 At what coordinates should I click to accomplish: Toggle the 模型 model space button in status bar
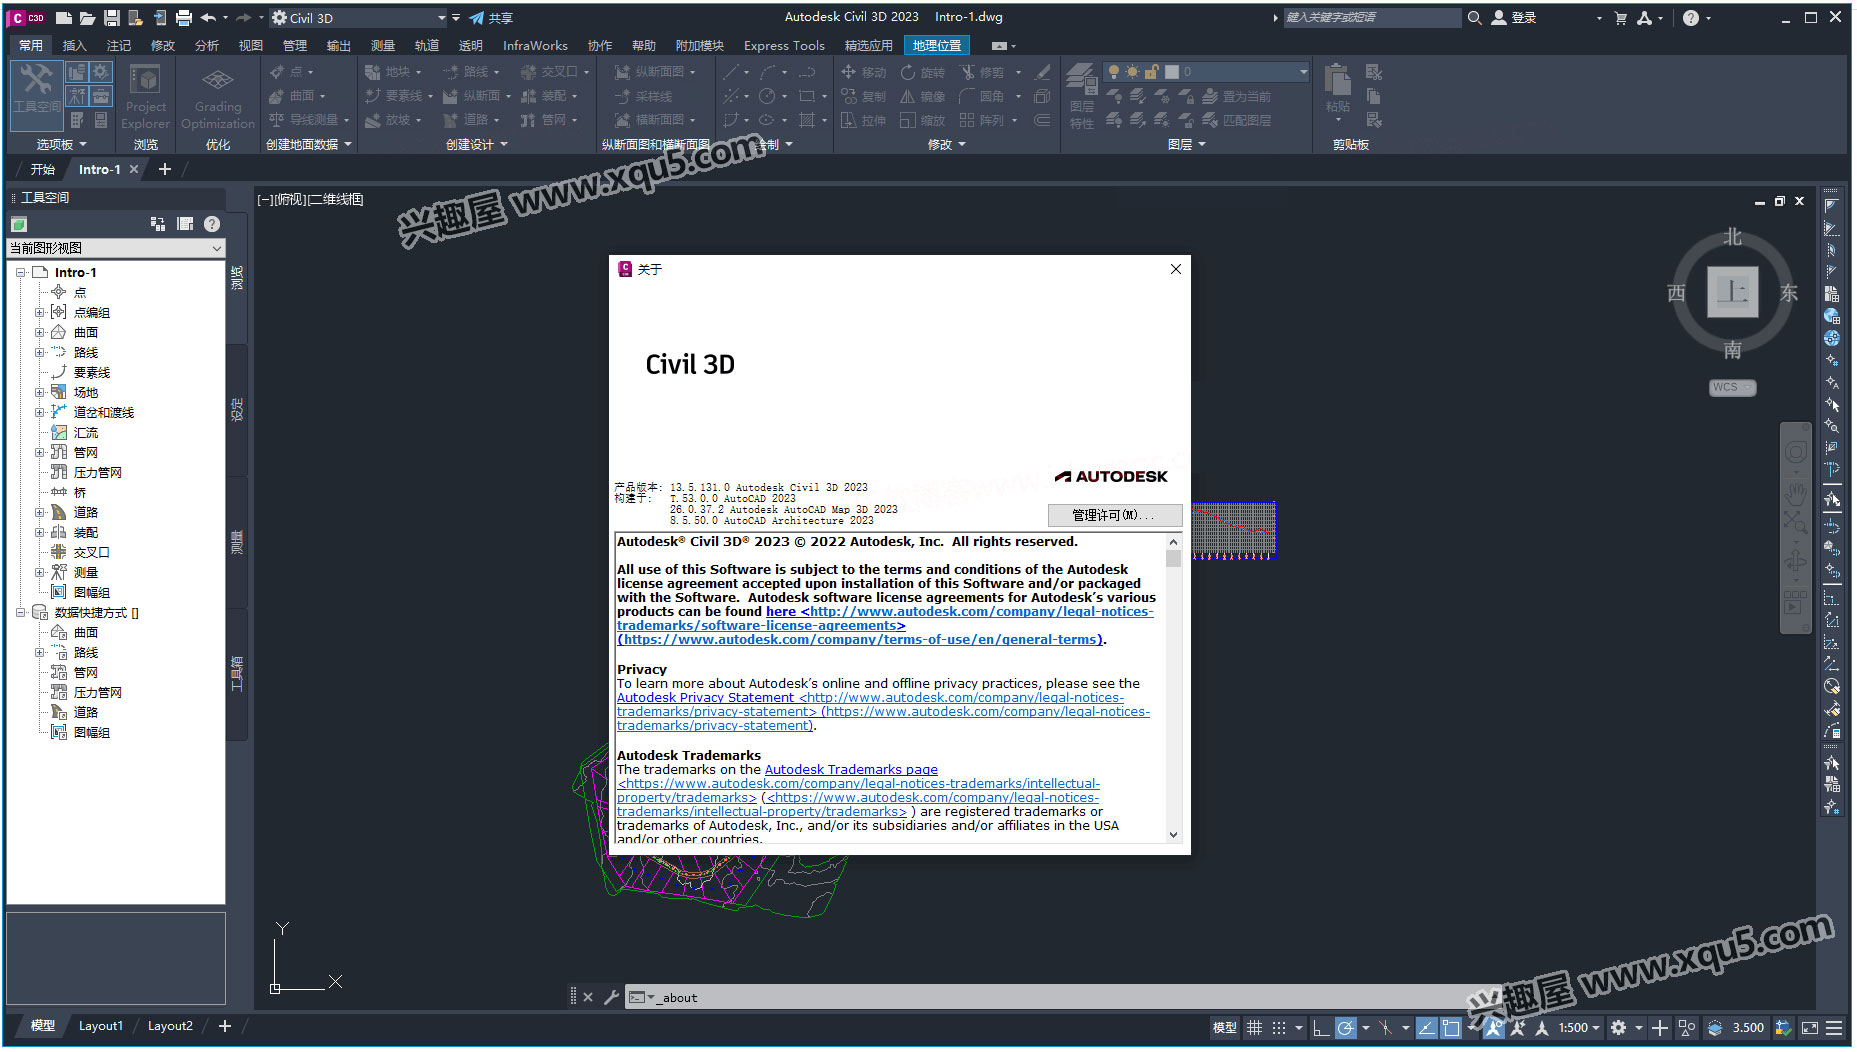(1225, 1027)
